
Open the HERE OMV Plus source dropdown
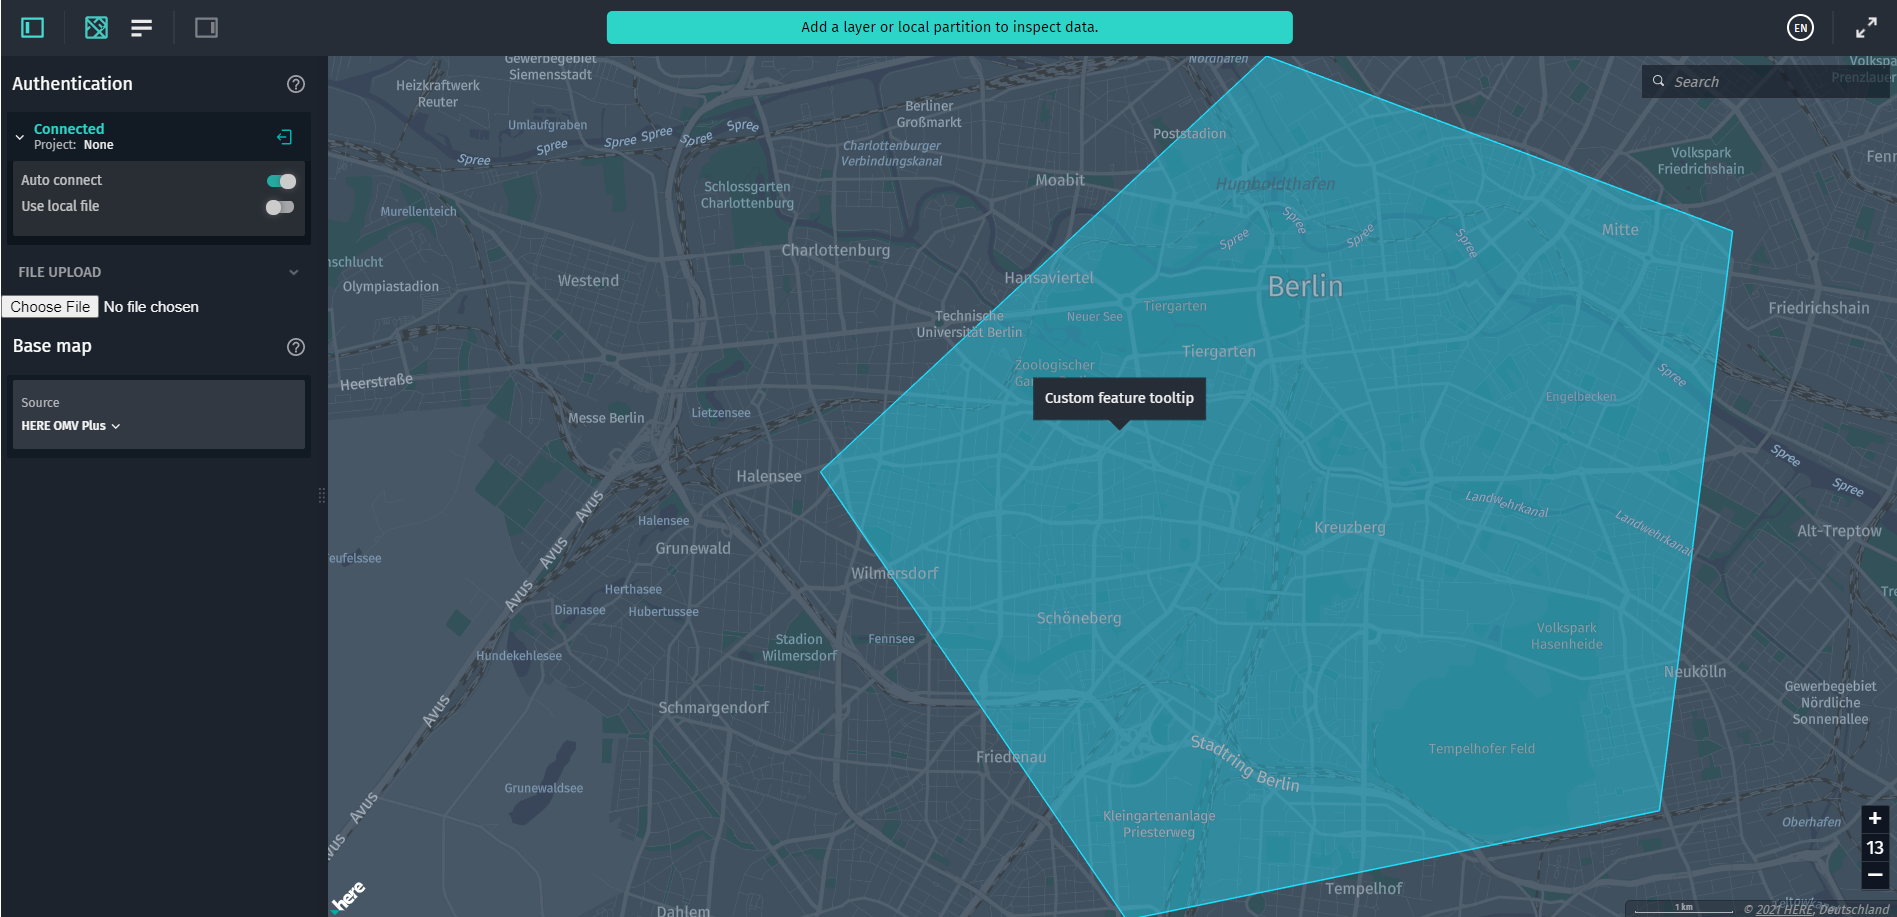[70, 425]
